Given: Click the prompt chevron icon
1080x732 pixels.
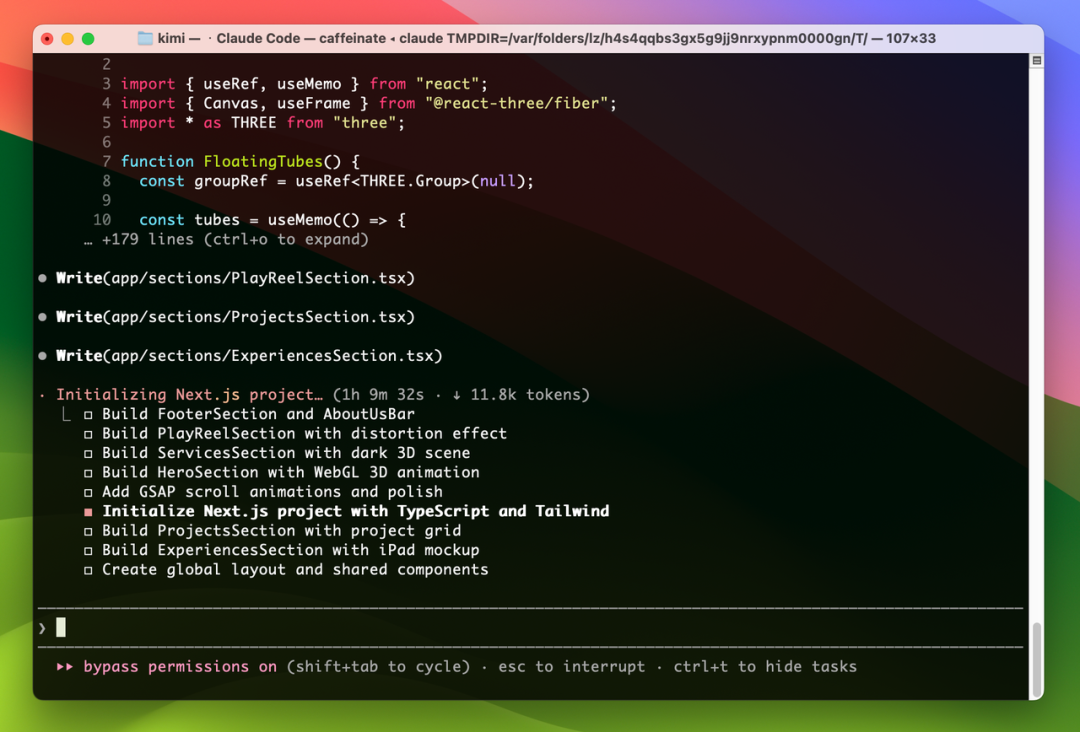Looking at the screenshot, I should [43, 628].
